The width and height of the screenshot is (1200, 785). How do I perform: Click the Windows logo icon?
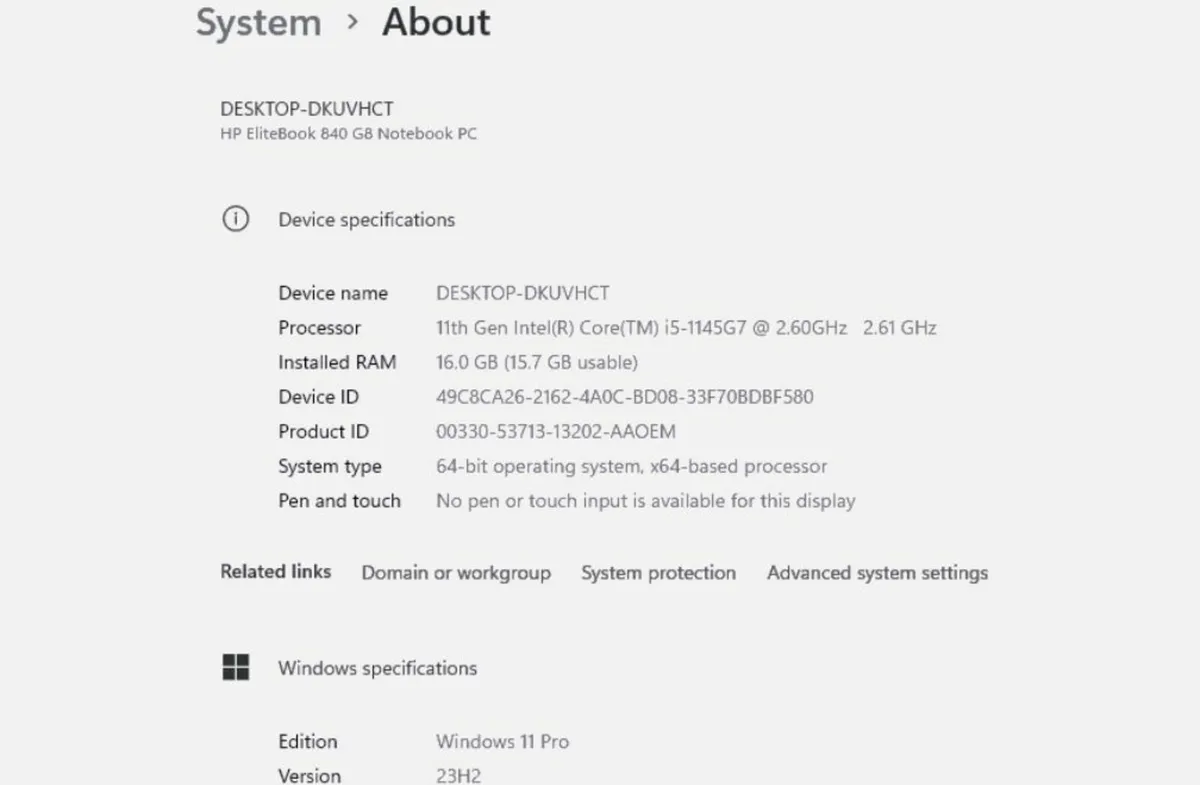235,668
